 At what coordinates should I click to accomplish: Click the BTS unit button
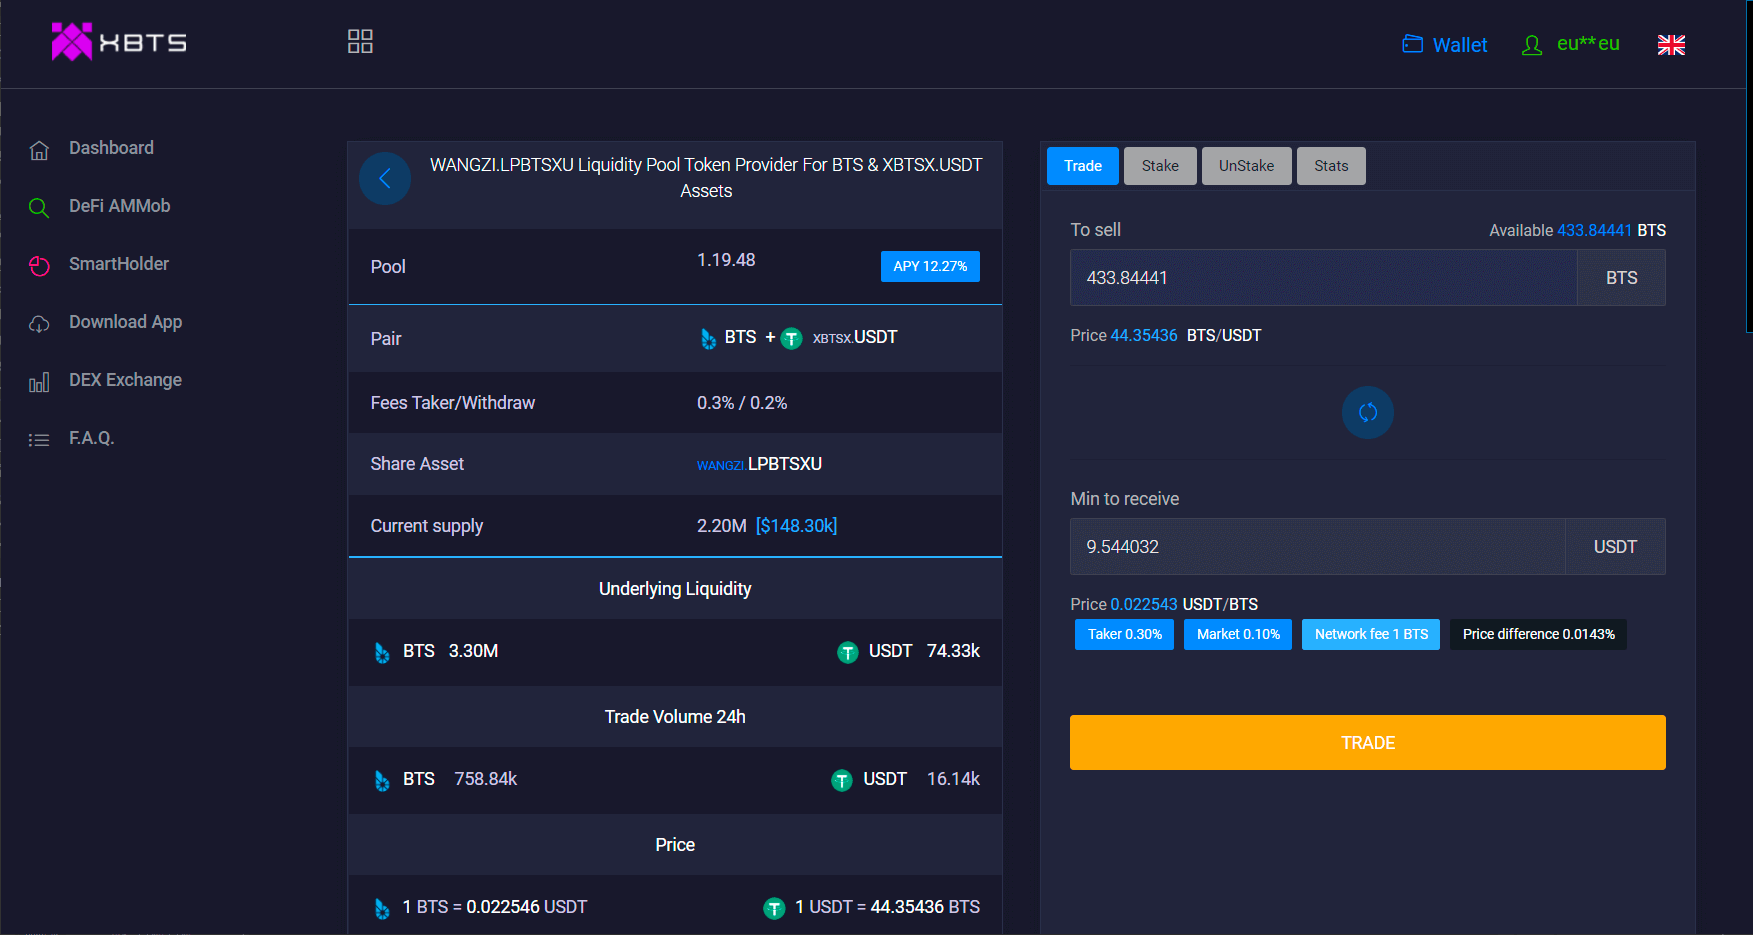(1621, 277)
